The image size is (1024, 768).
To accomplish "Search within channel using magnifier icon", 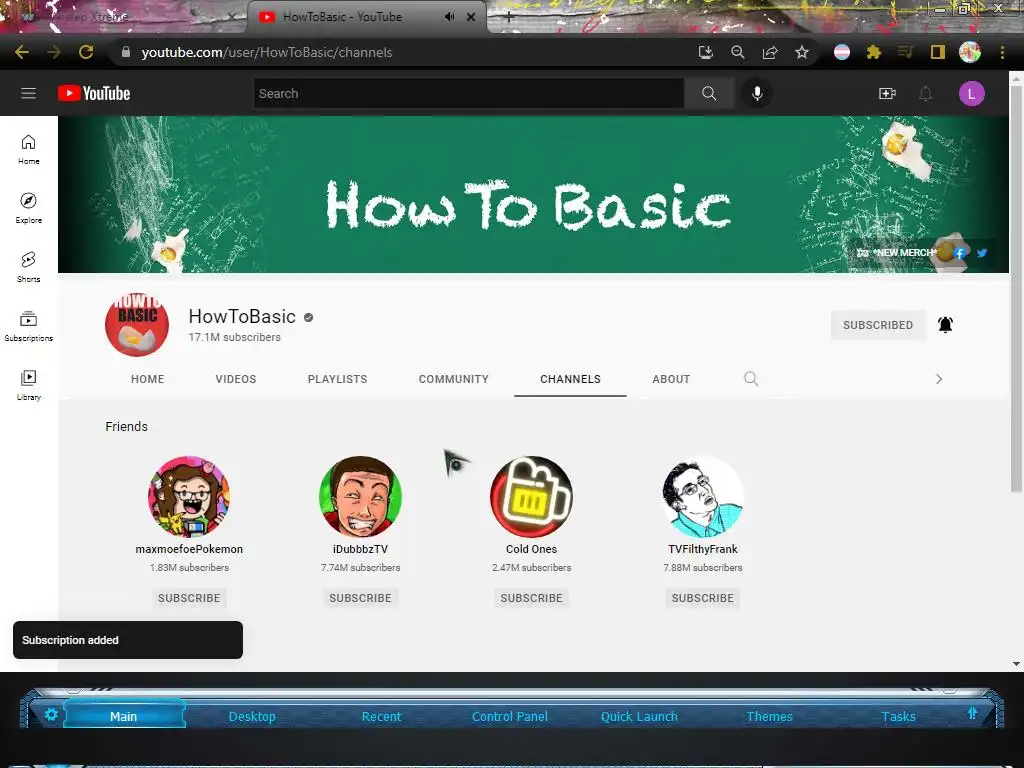I will (751, 379).
